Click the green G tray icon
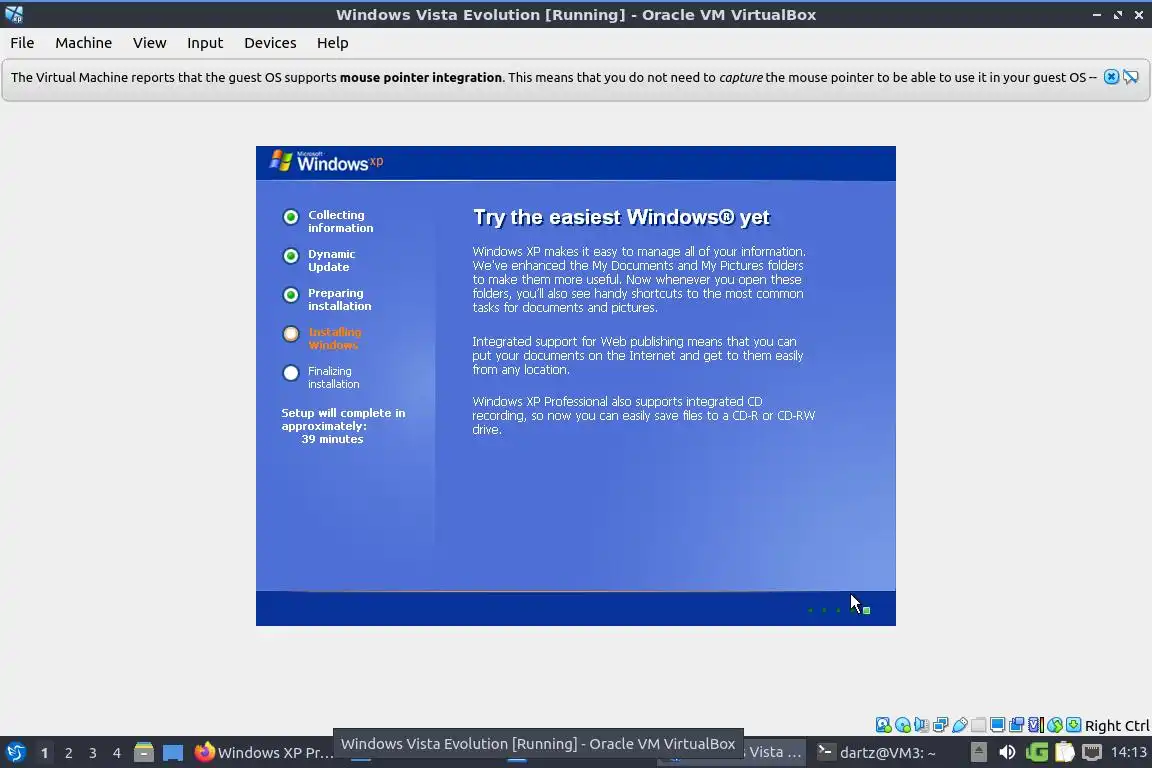 tap(1037, 753)
